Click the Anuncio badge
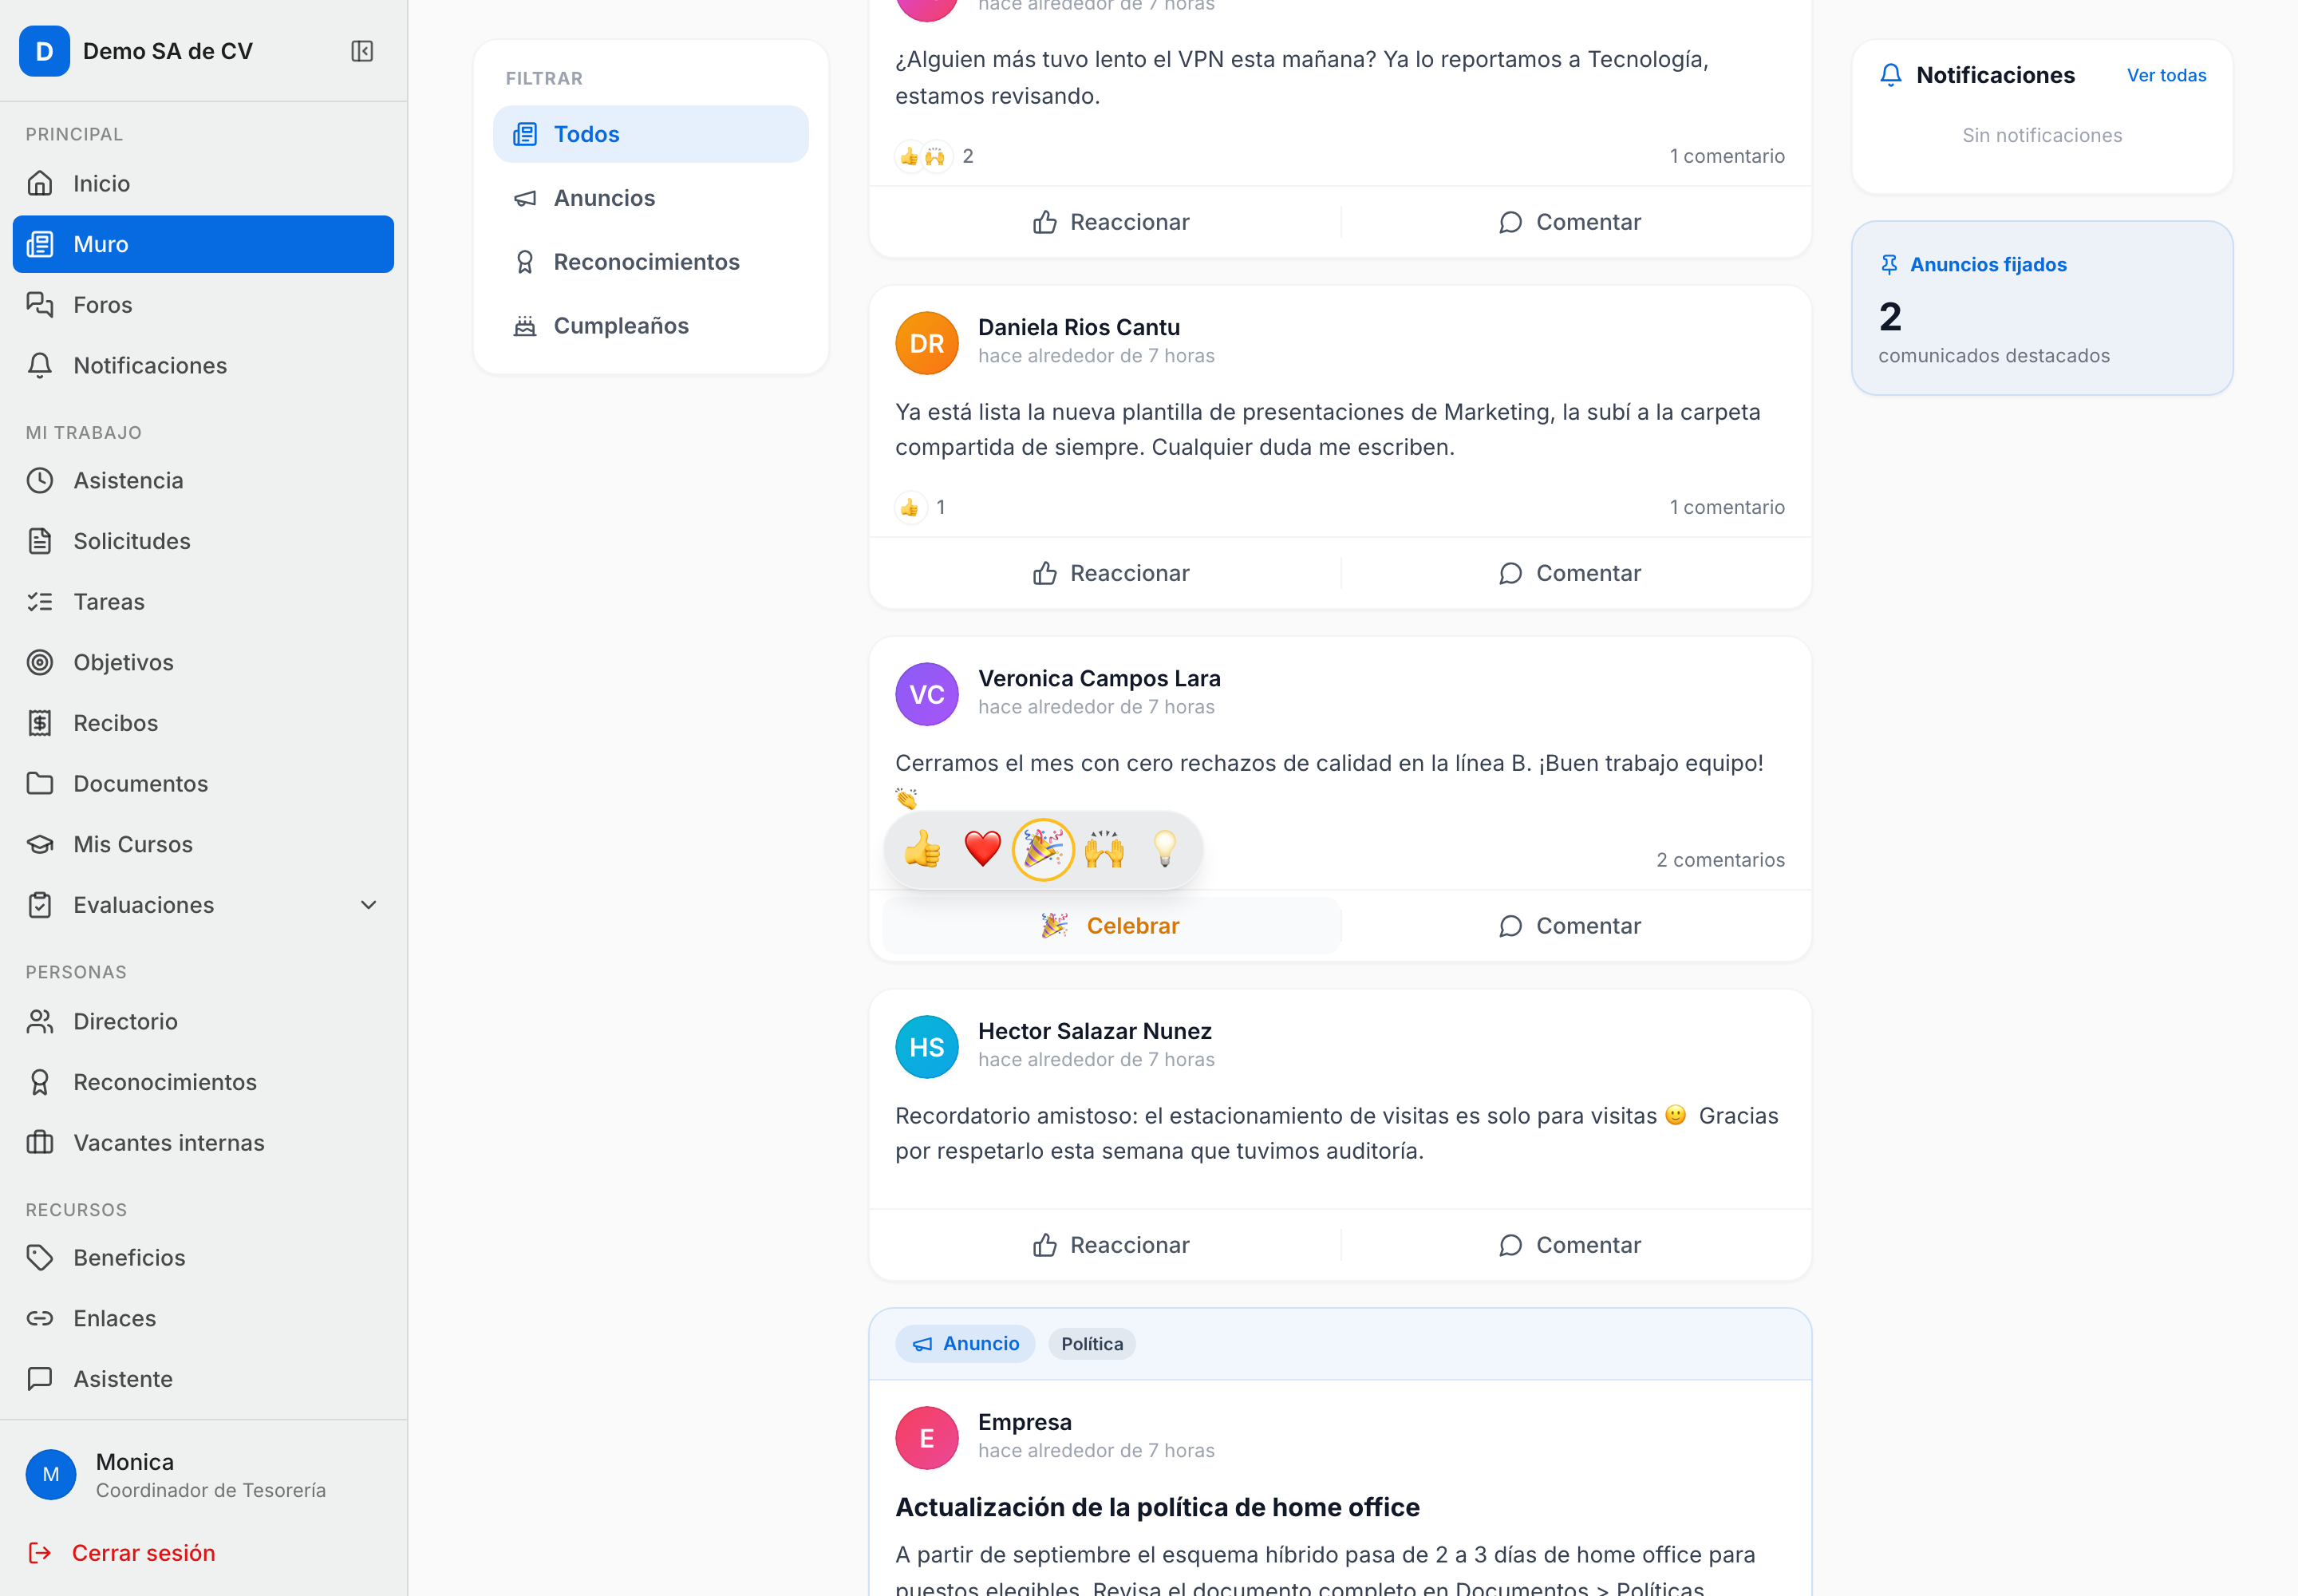 [x=965, y=1344]
